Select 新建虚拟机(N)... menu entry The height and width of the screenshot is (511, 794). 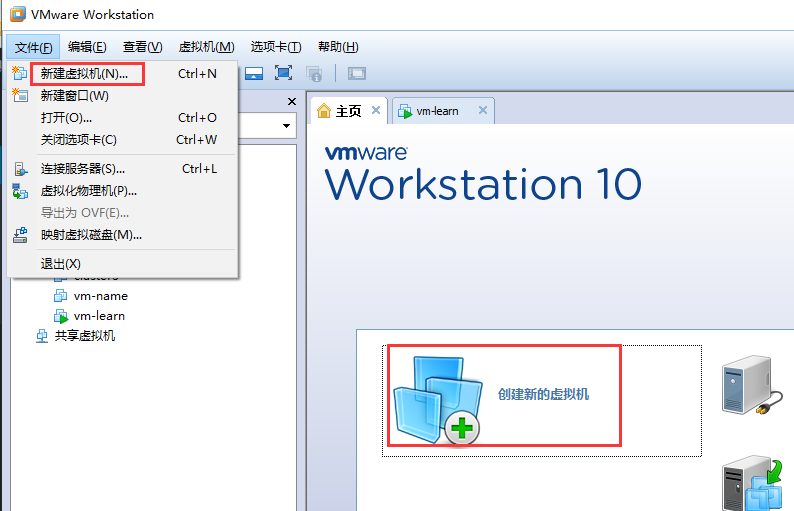(x=123, y=74)
